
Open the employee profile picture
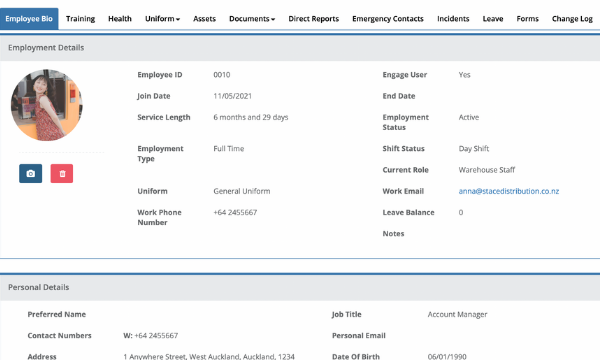(46, 105)
